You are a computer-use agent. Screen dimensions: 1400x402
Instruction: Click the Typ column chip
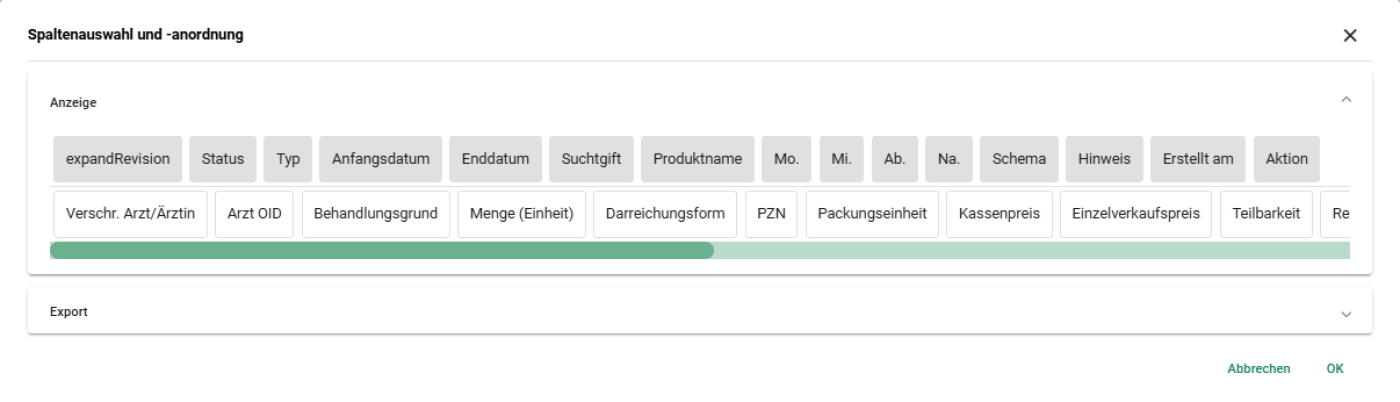(x=288, y=159)
